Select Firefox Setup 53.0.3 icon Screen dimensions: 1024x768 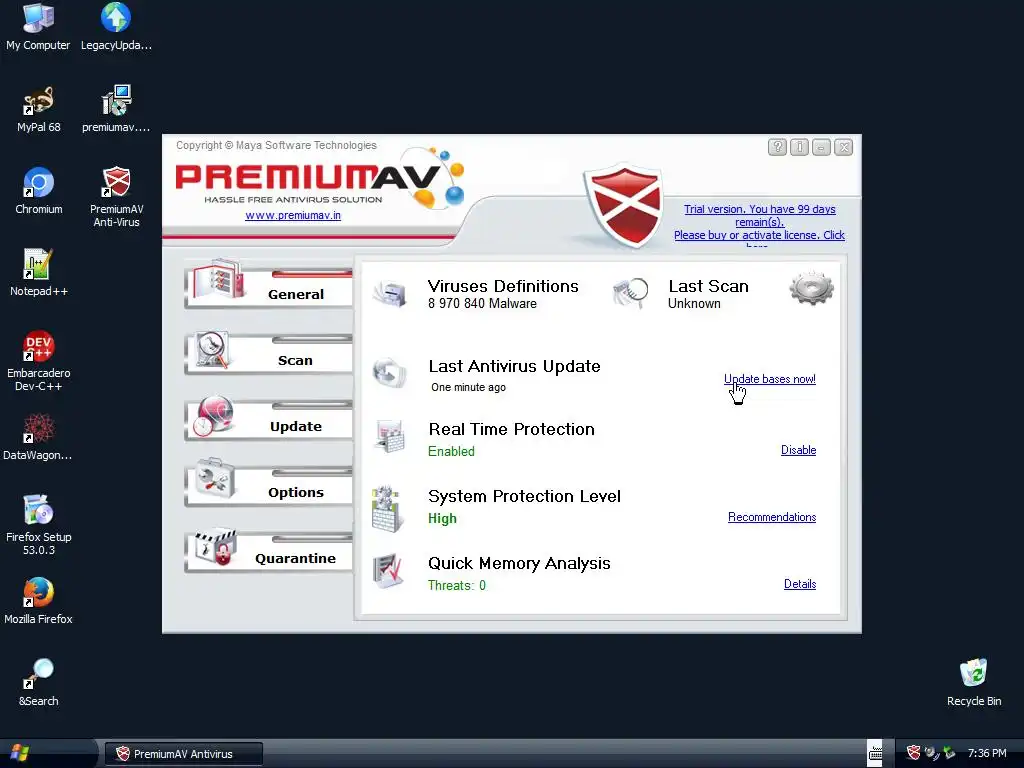click(39, 525)
